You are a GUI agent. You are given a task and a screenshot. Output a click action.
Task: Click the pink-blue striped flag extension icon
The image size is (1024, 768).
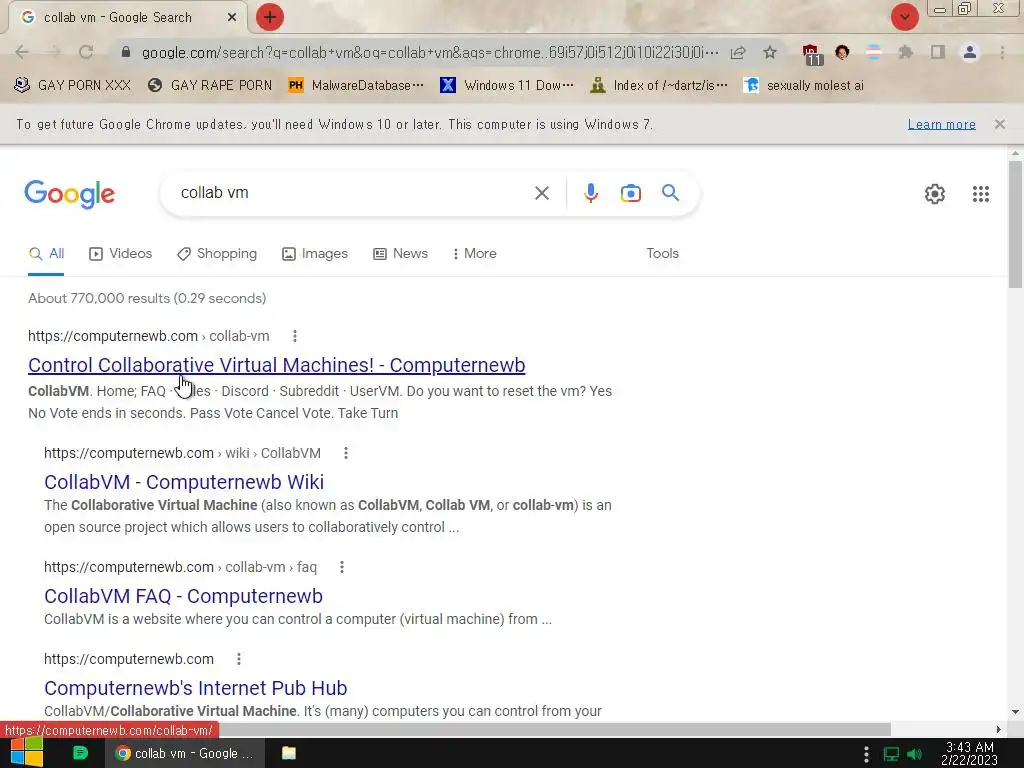coord(874,52)
